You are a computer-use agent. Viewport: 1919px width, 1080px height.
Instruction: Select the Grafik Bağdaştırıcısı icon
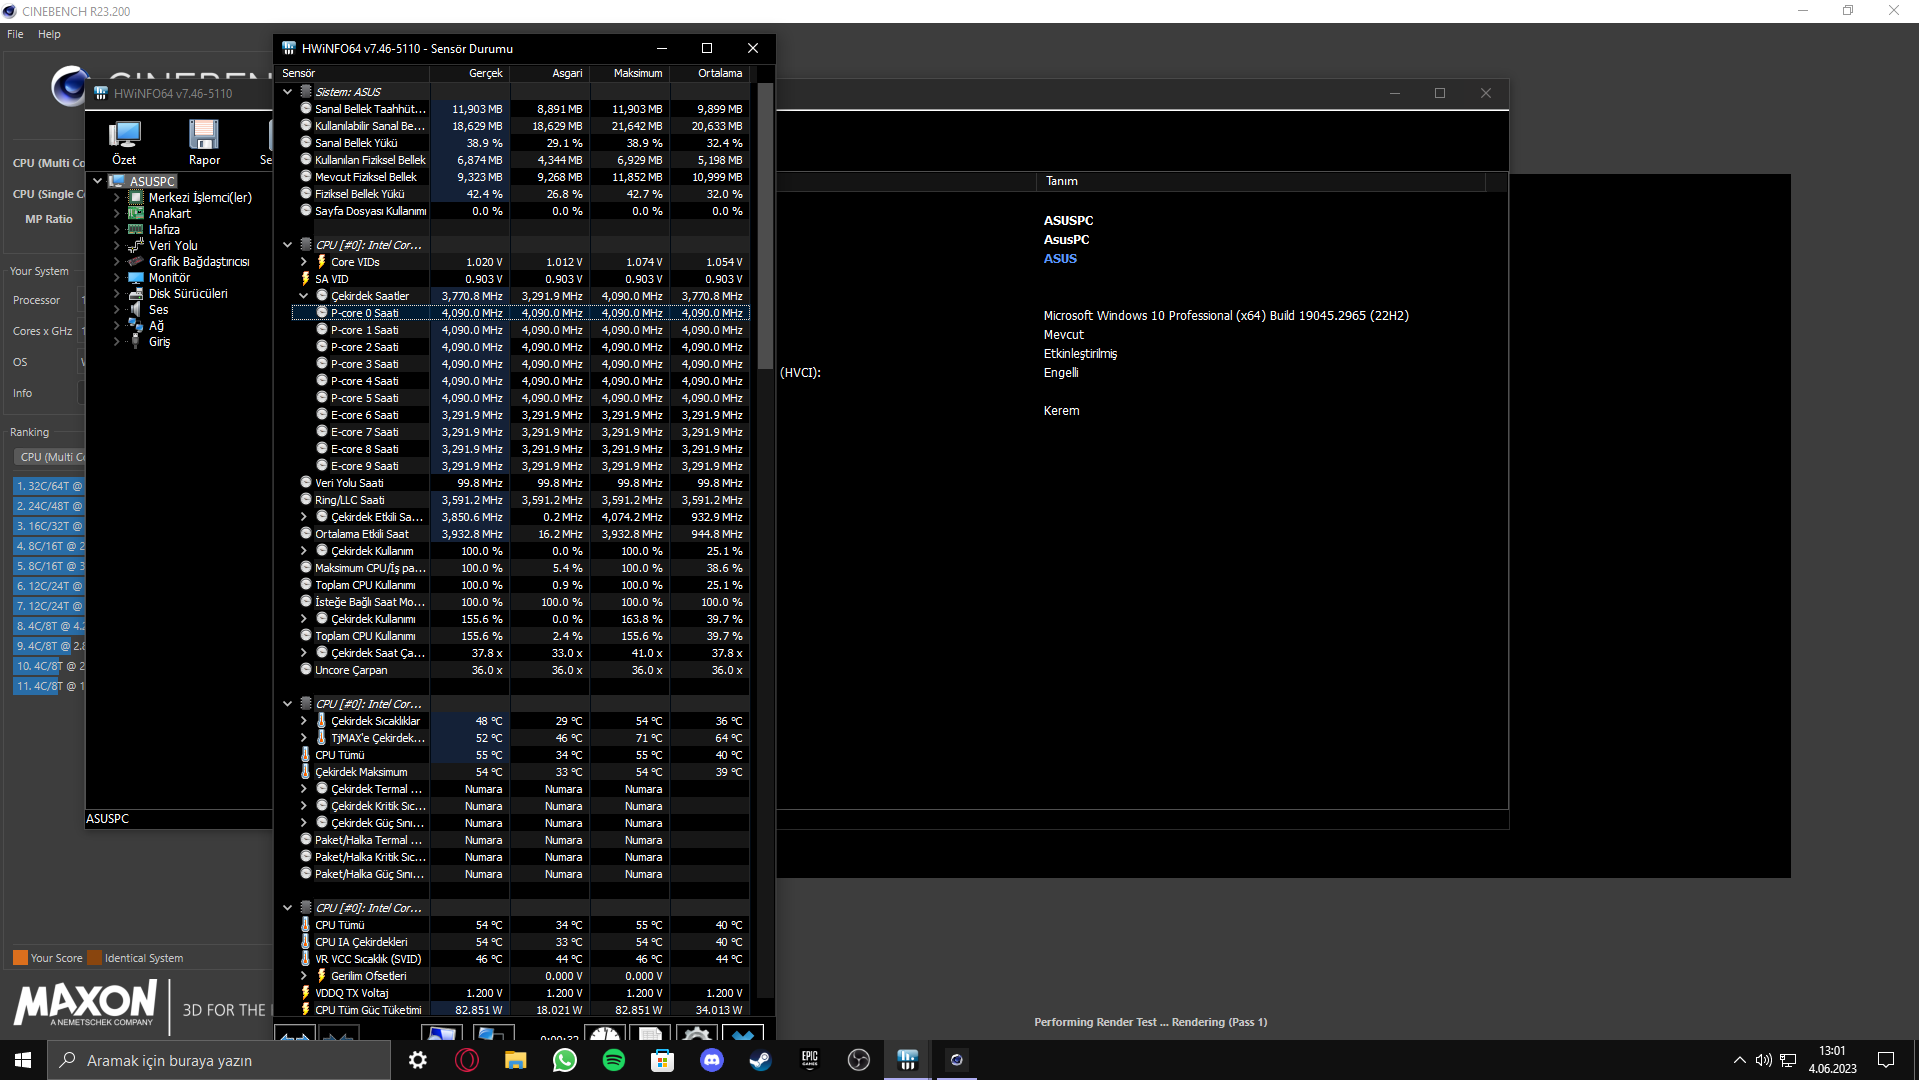pos(136,261)
